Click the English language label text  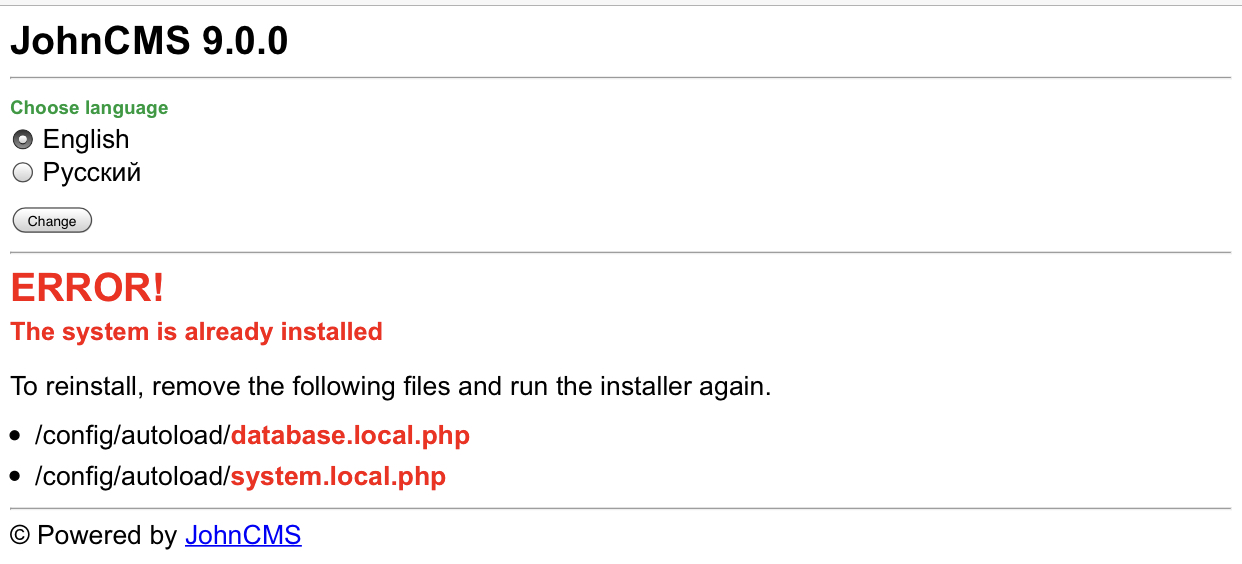click(x=86, y=139)
